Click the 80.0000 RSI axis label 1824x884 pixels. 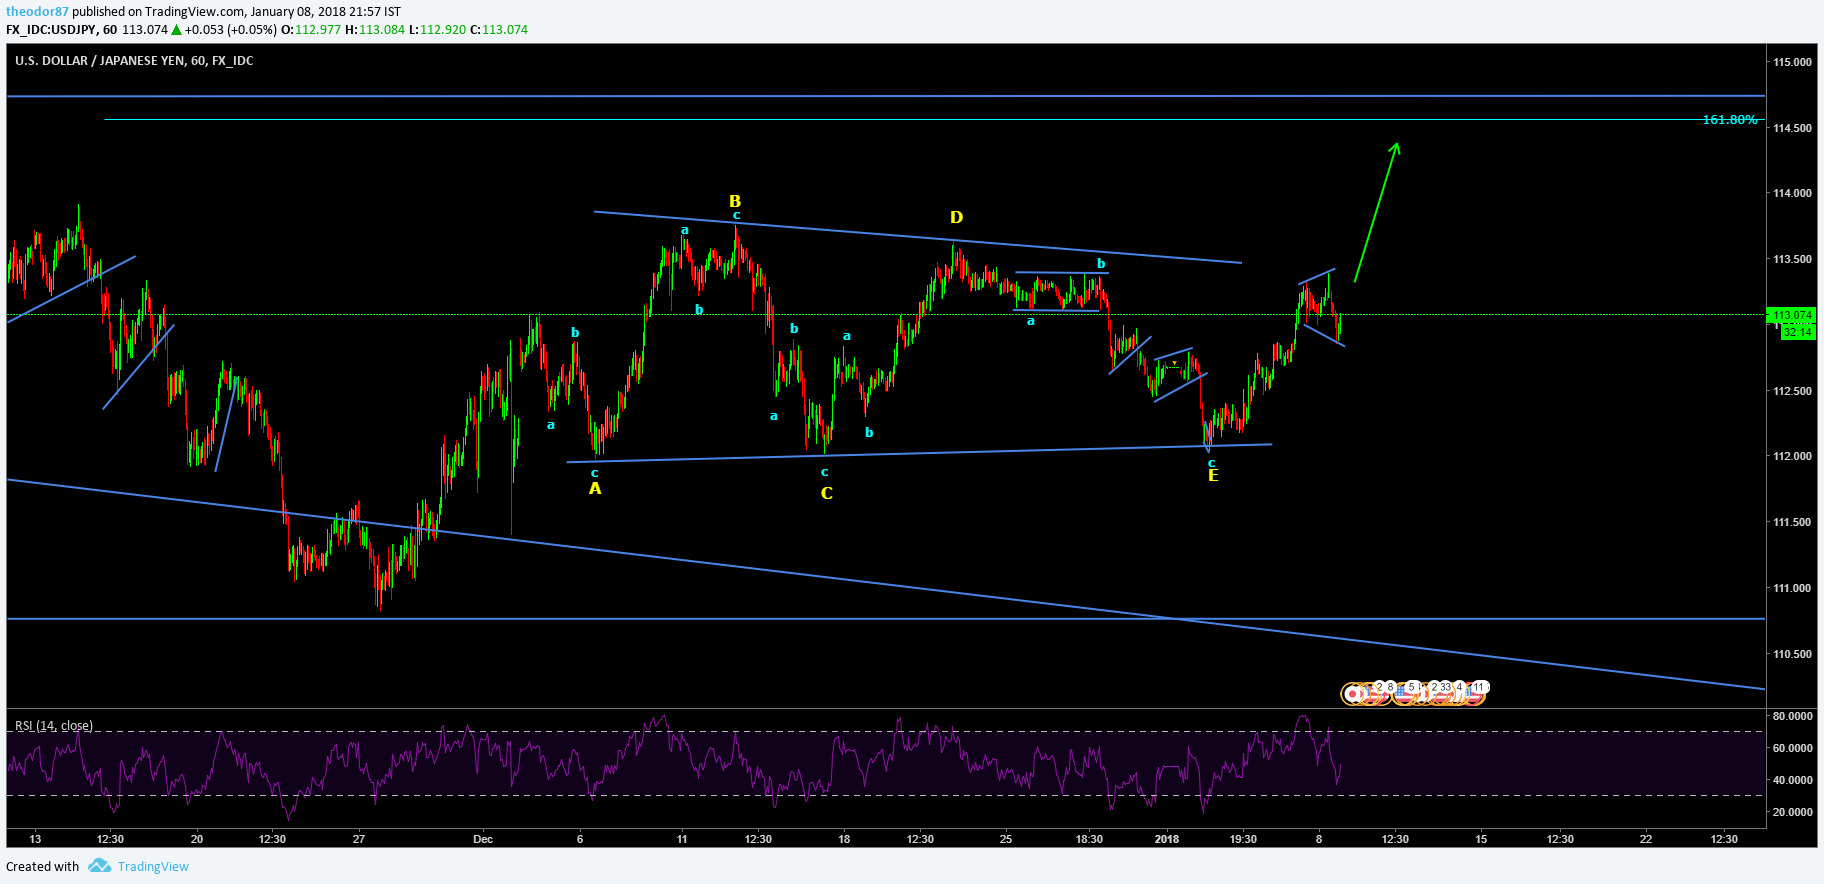(1792, 716)
